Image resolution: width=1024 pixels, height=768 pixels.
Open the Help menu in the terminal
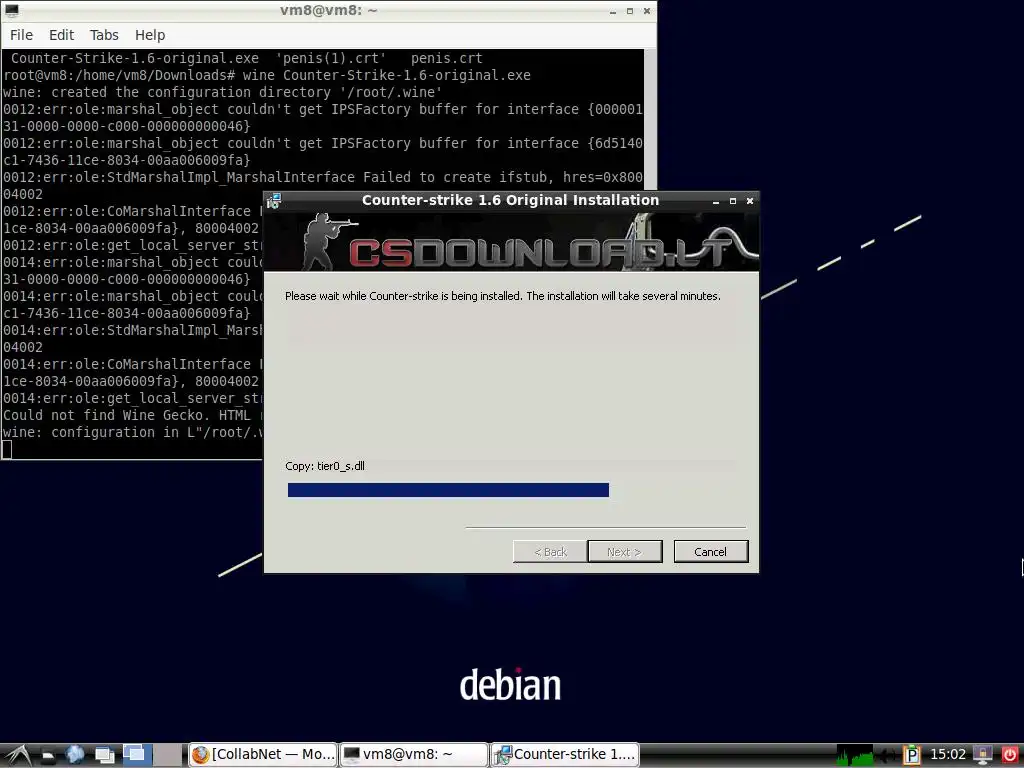(x=150, y=35)
